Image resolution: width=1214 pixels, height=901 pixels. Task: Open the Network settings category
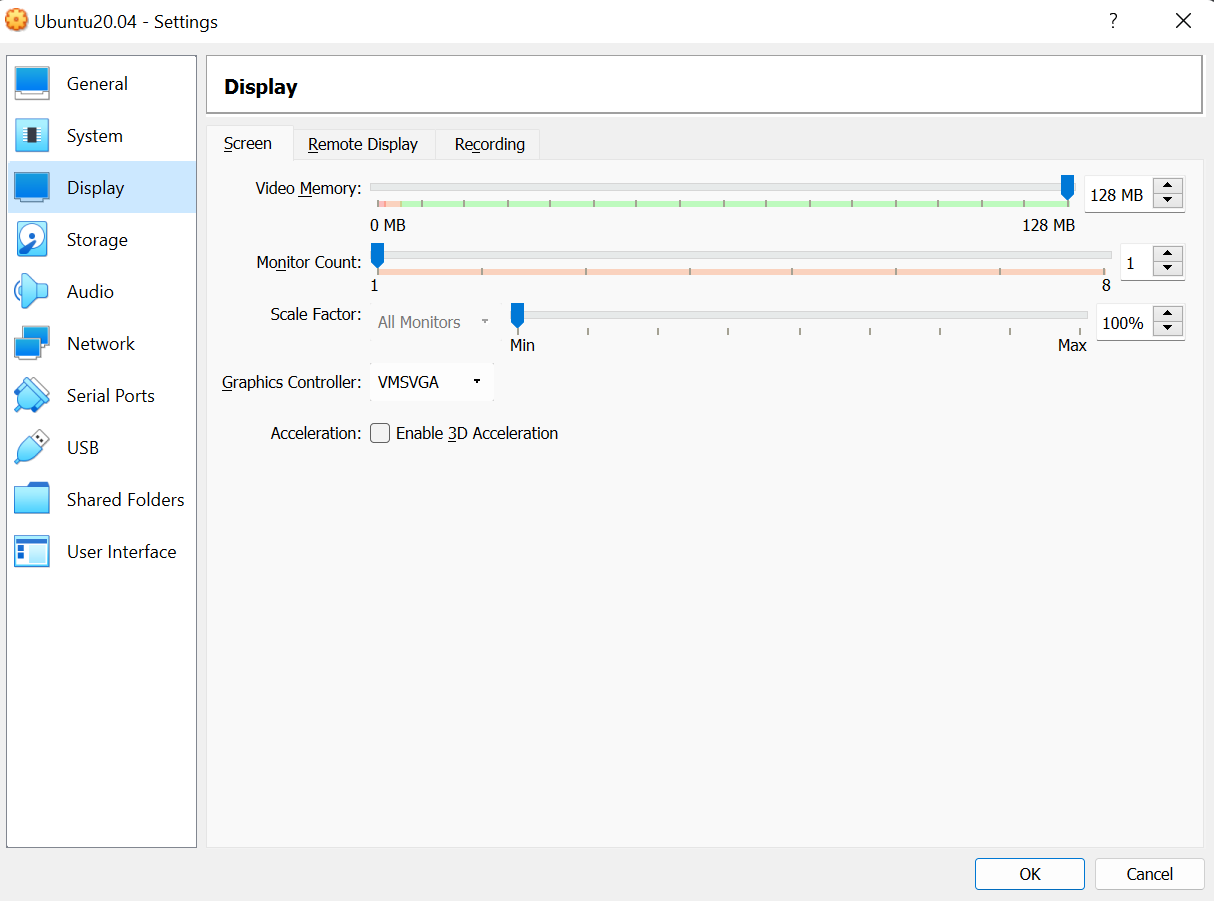pos(102,344)
